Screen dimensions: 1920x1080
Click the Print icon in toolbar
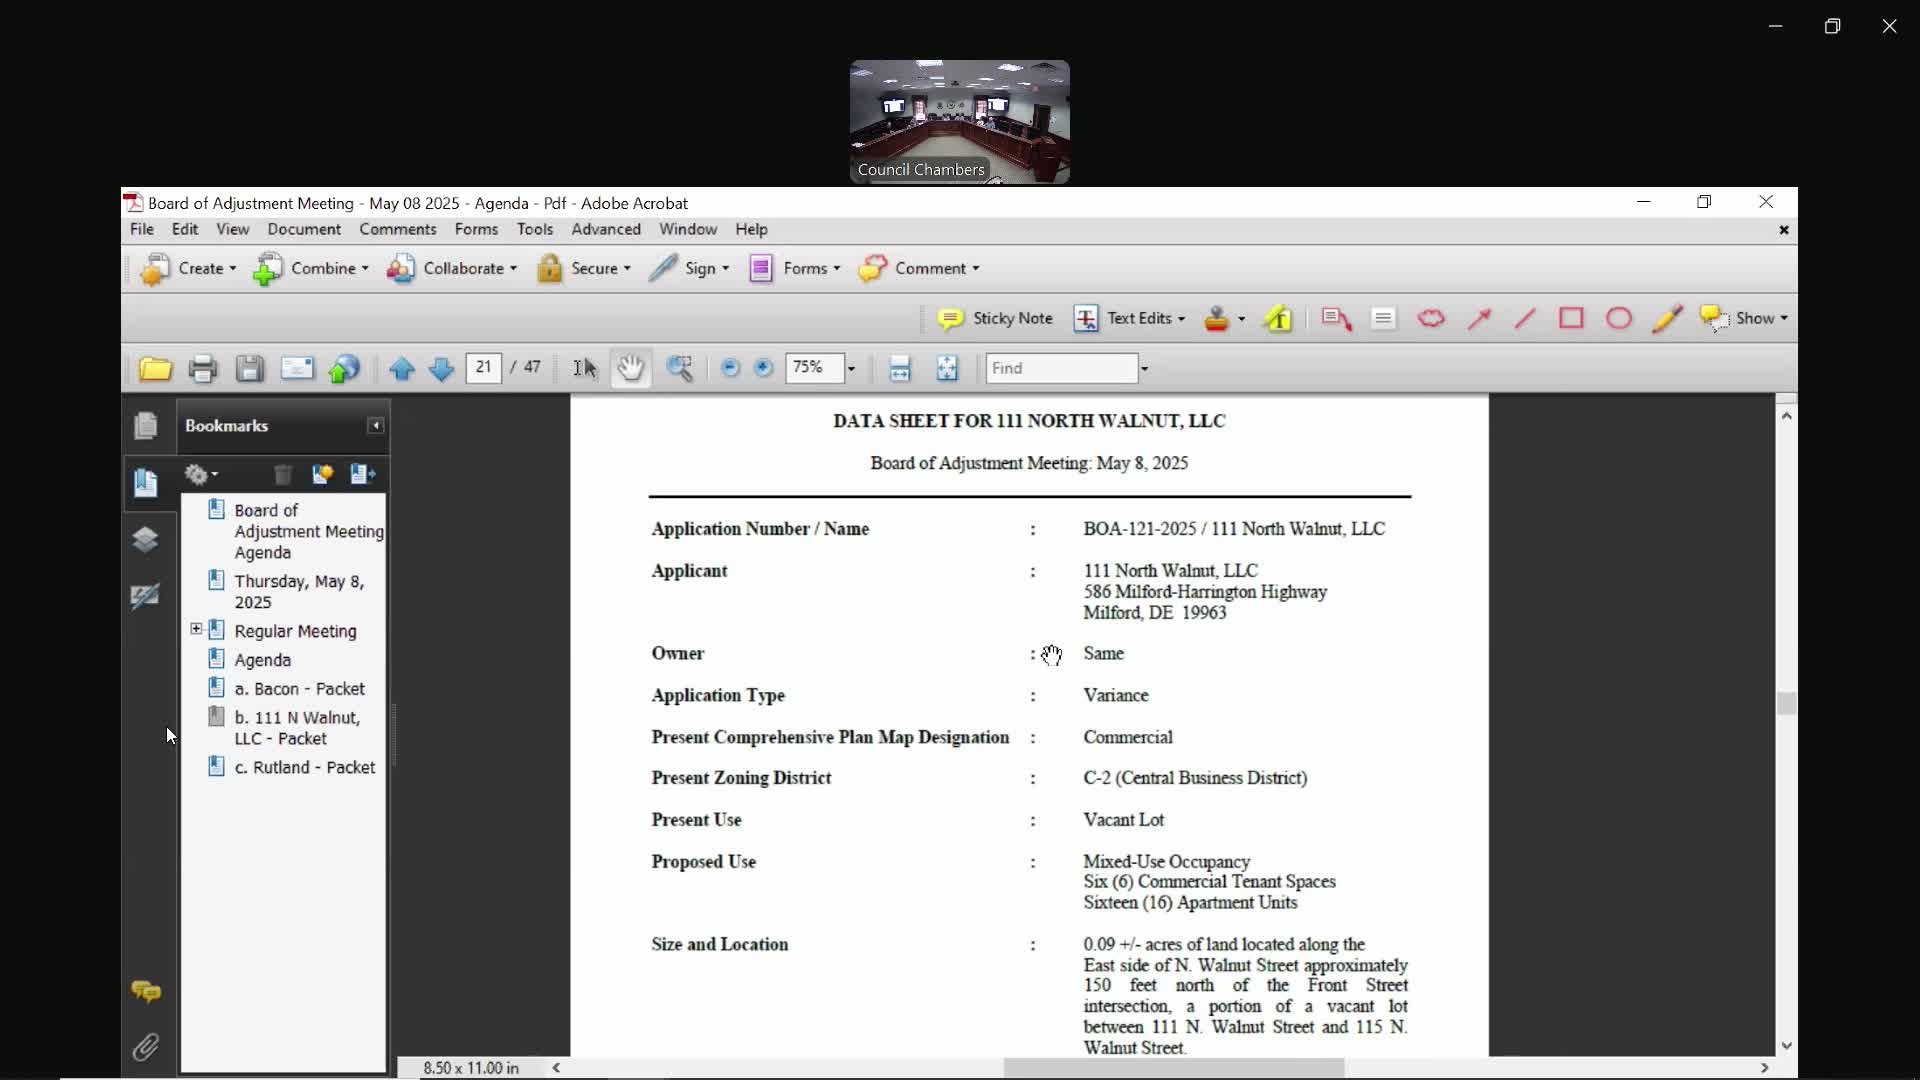pyautogui.click(x=203, y=369)
